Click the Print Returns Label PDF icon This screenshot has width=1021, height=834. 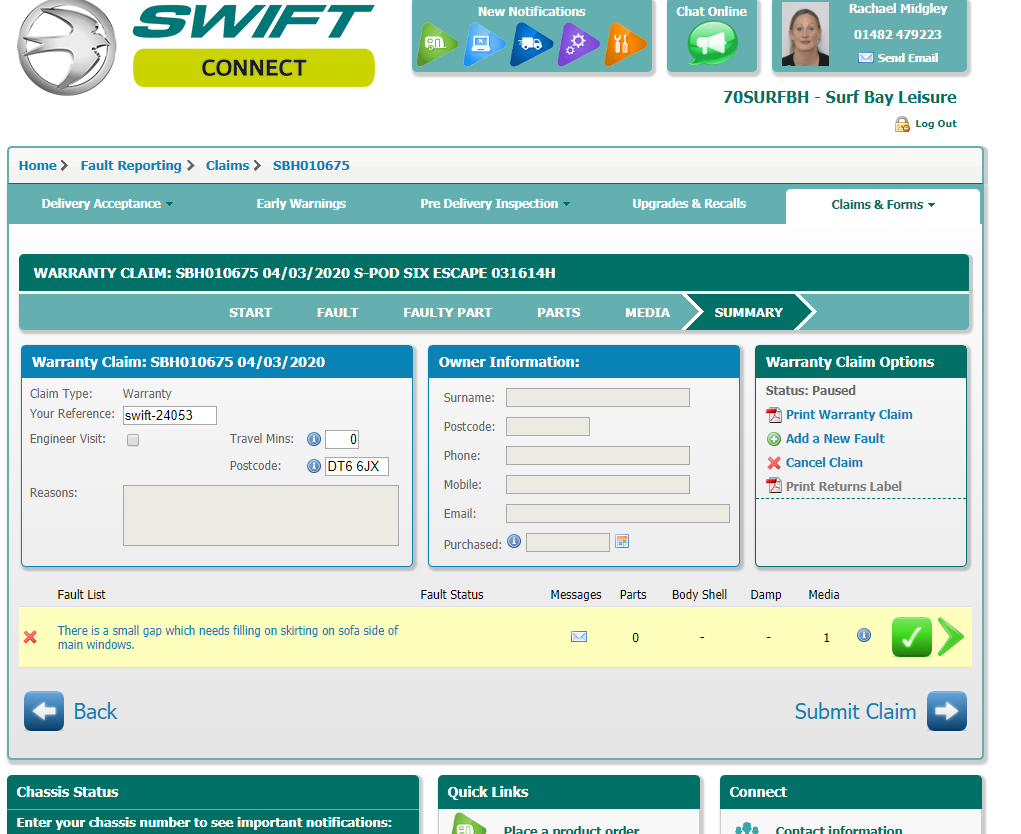(x=774, y=486)
